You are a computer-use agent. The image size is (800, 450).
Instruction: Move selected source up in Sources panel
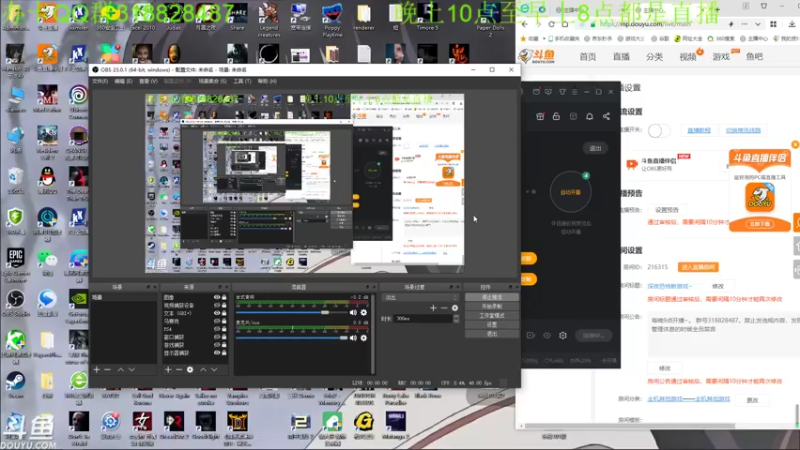tap(203, 369)
